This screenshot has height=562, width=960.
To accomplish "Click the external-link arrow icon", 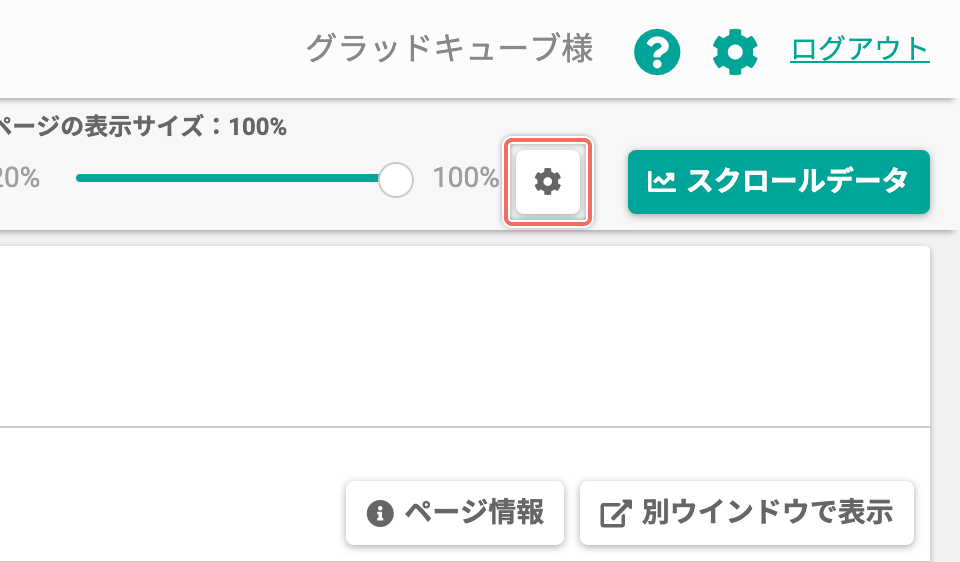I will [615, 513].
